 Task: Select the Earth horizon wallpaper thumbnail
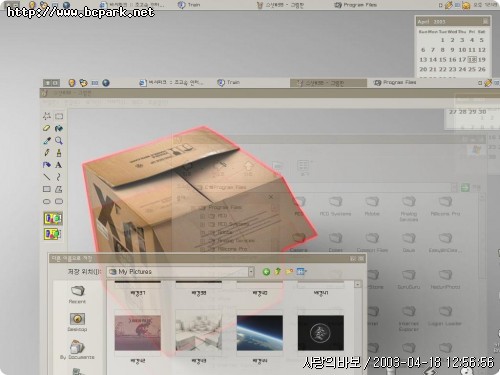(260, 333)
